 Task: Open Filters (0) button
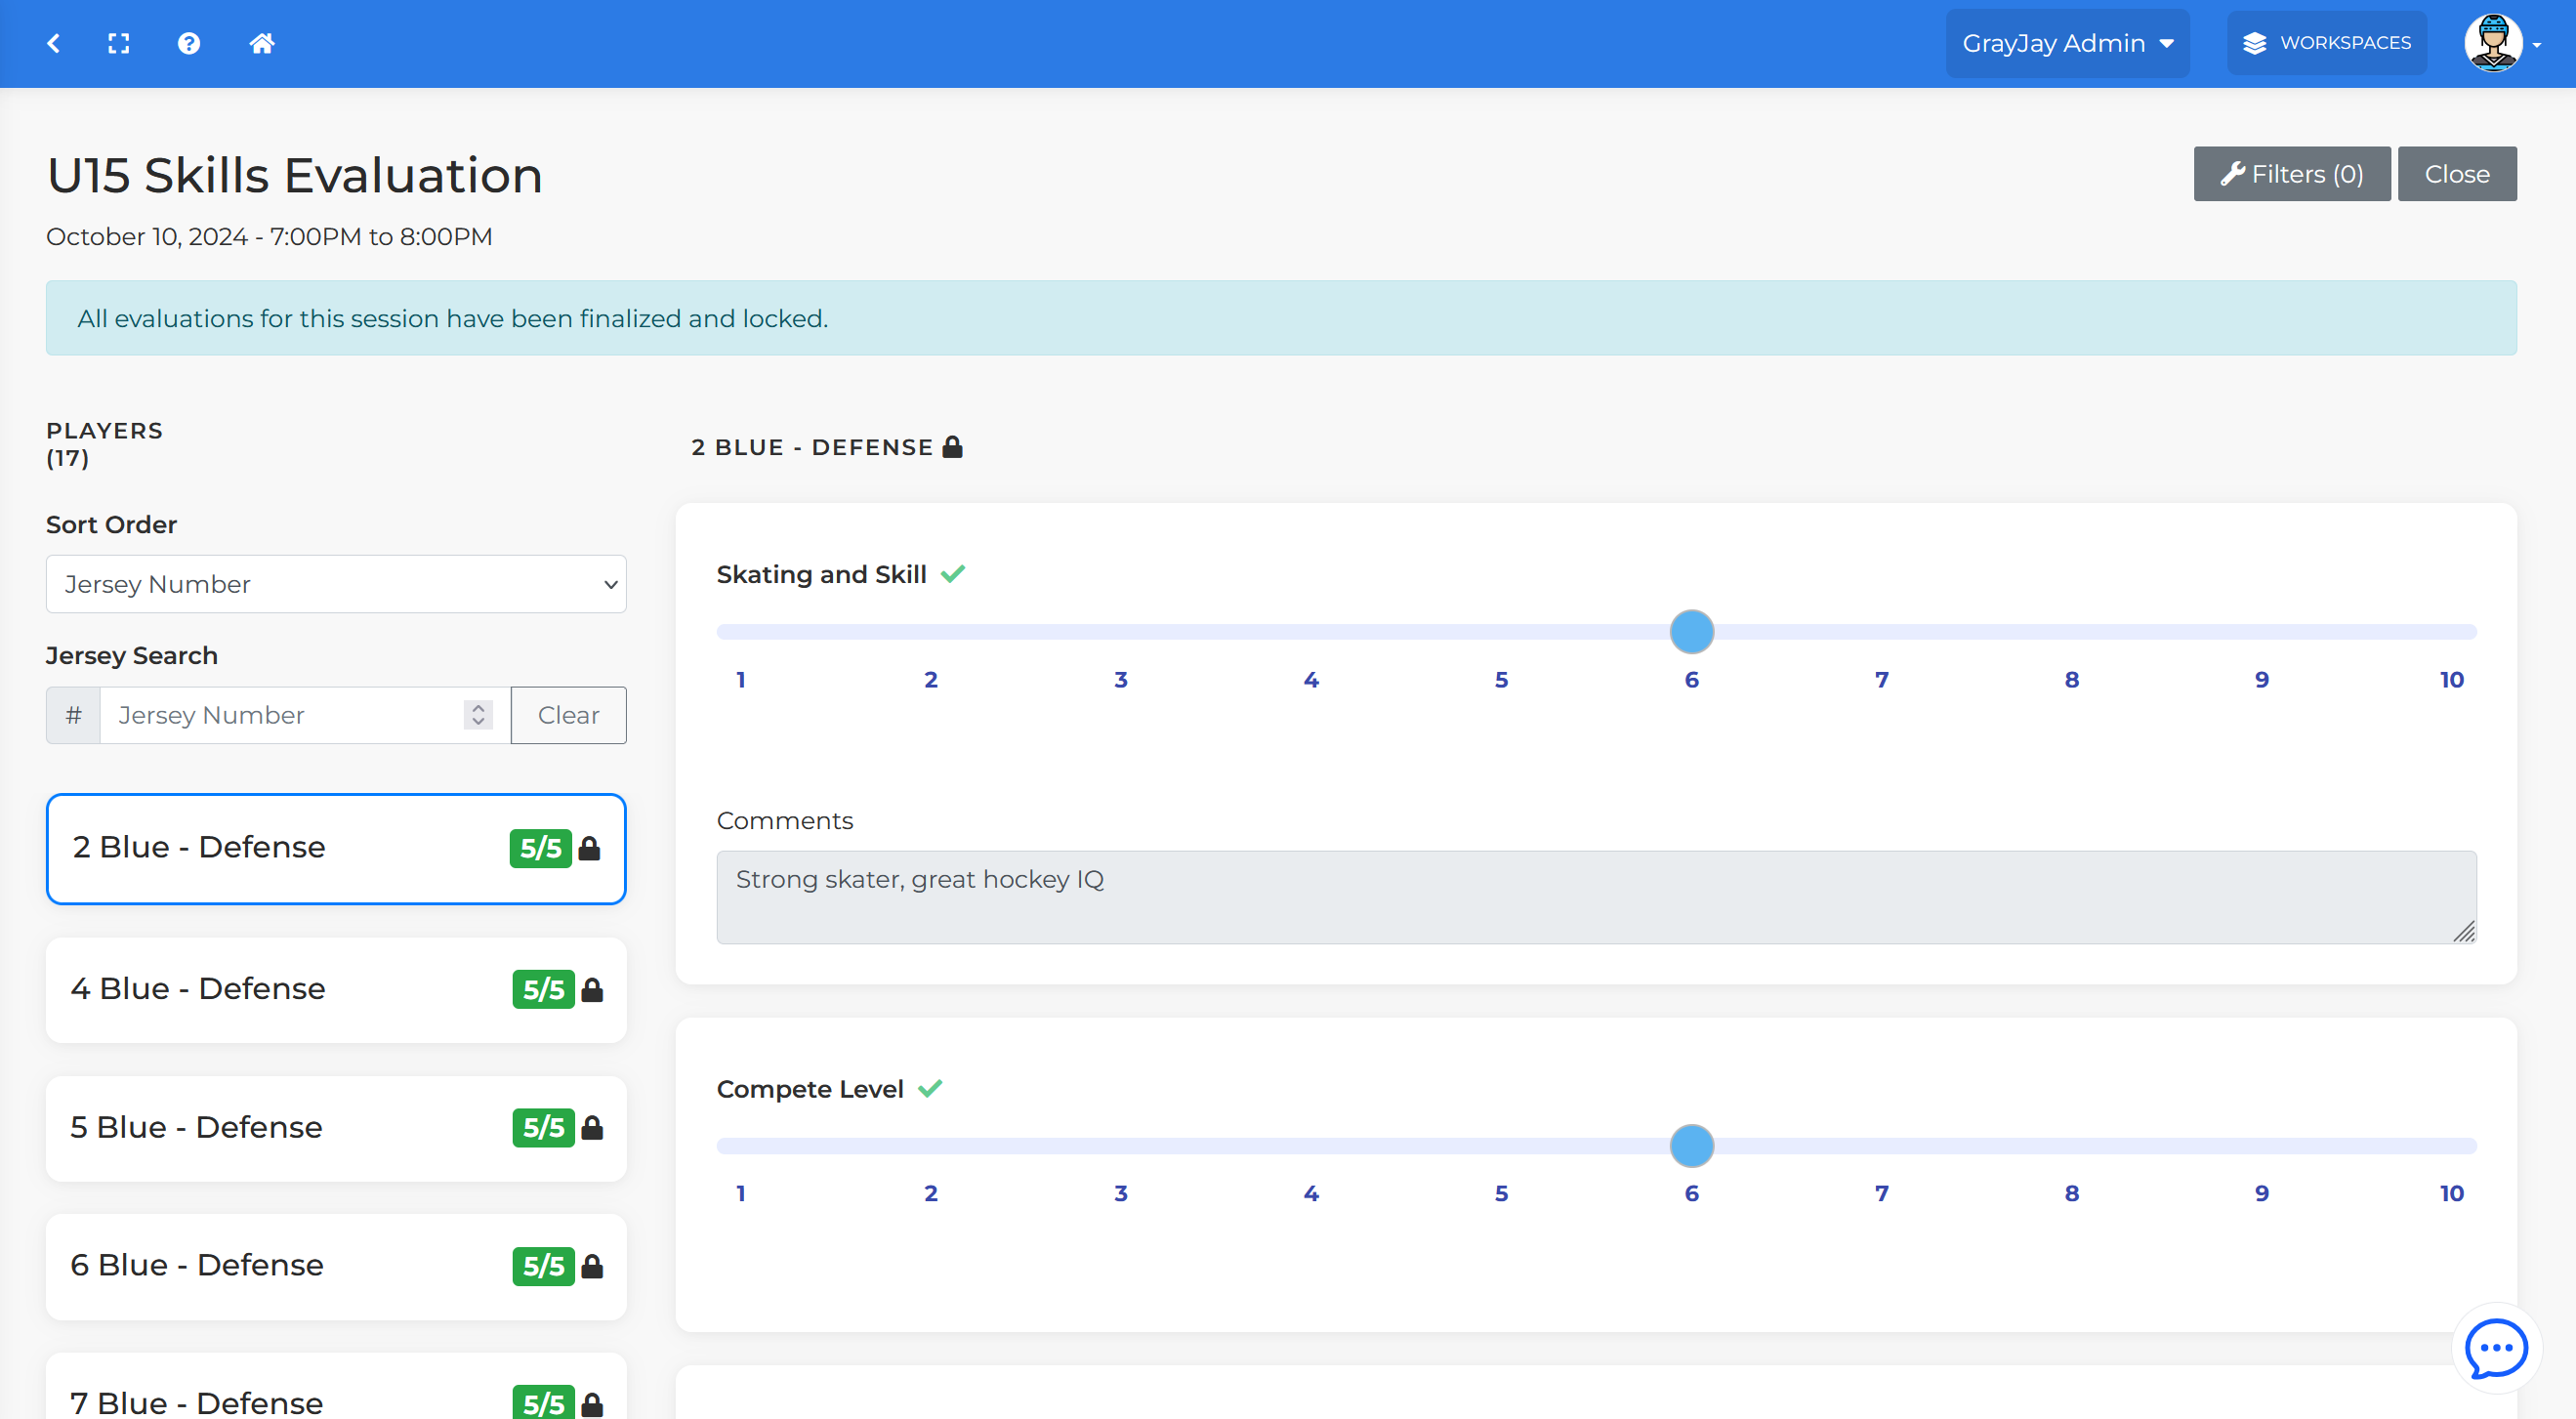(x=2291, y=174)
